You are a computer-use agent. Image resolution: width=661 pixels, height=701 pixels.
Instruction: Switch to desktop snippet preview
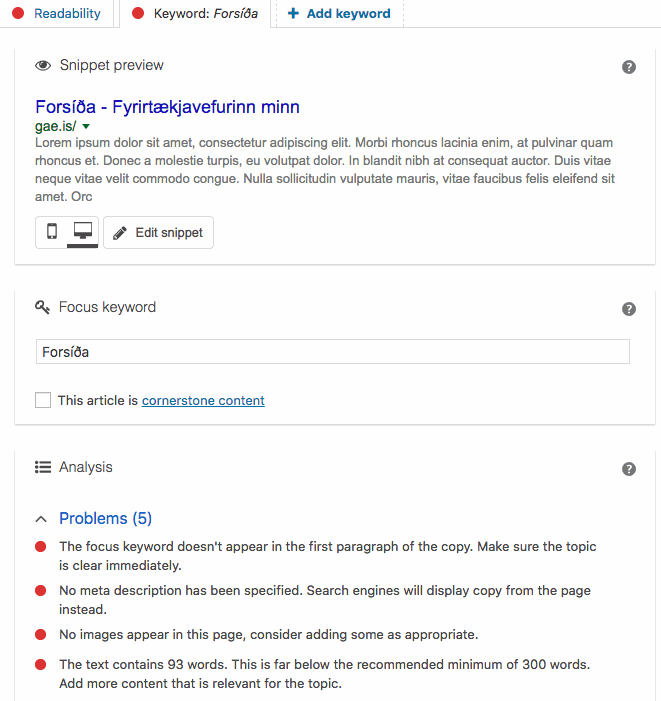83,232
